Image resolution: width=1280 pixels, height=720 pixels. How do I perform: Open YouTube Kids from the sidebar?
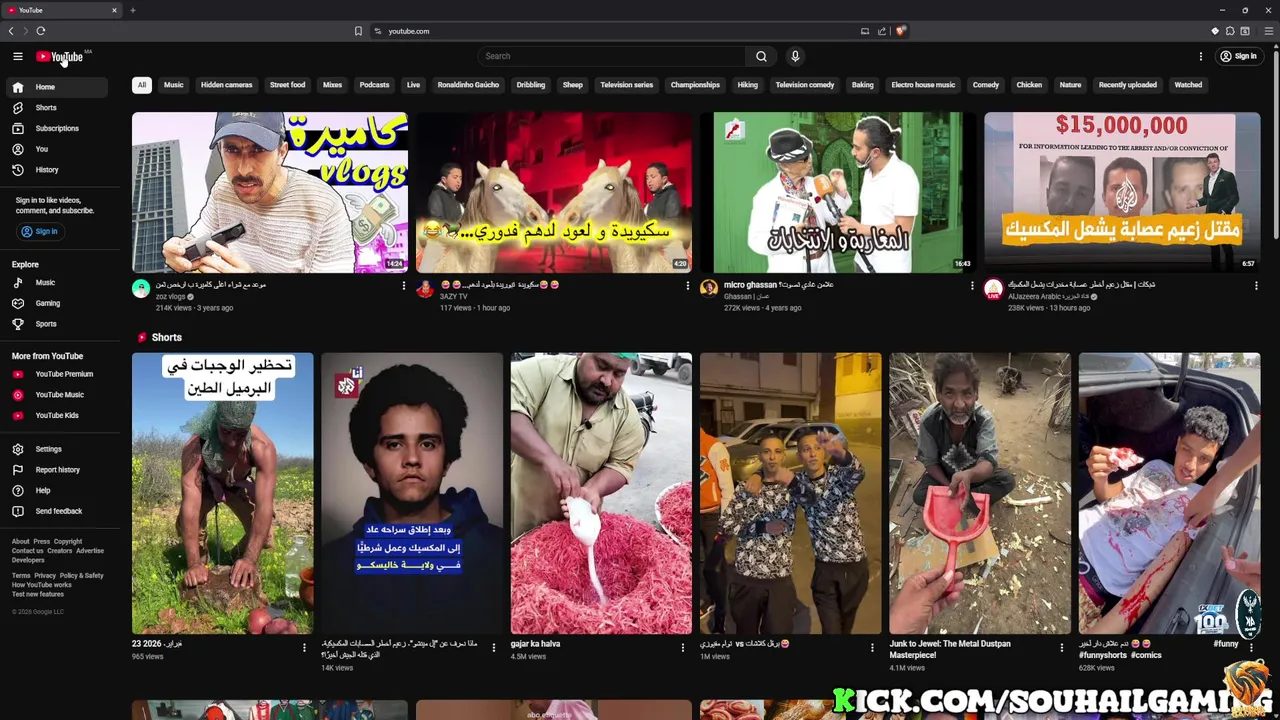coord(56,415)
